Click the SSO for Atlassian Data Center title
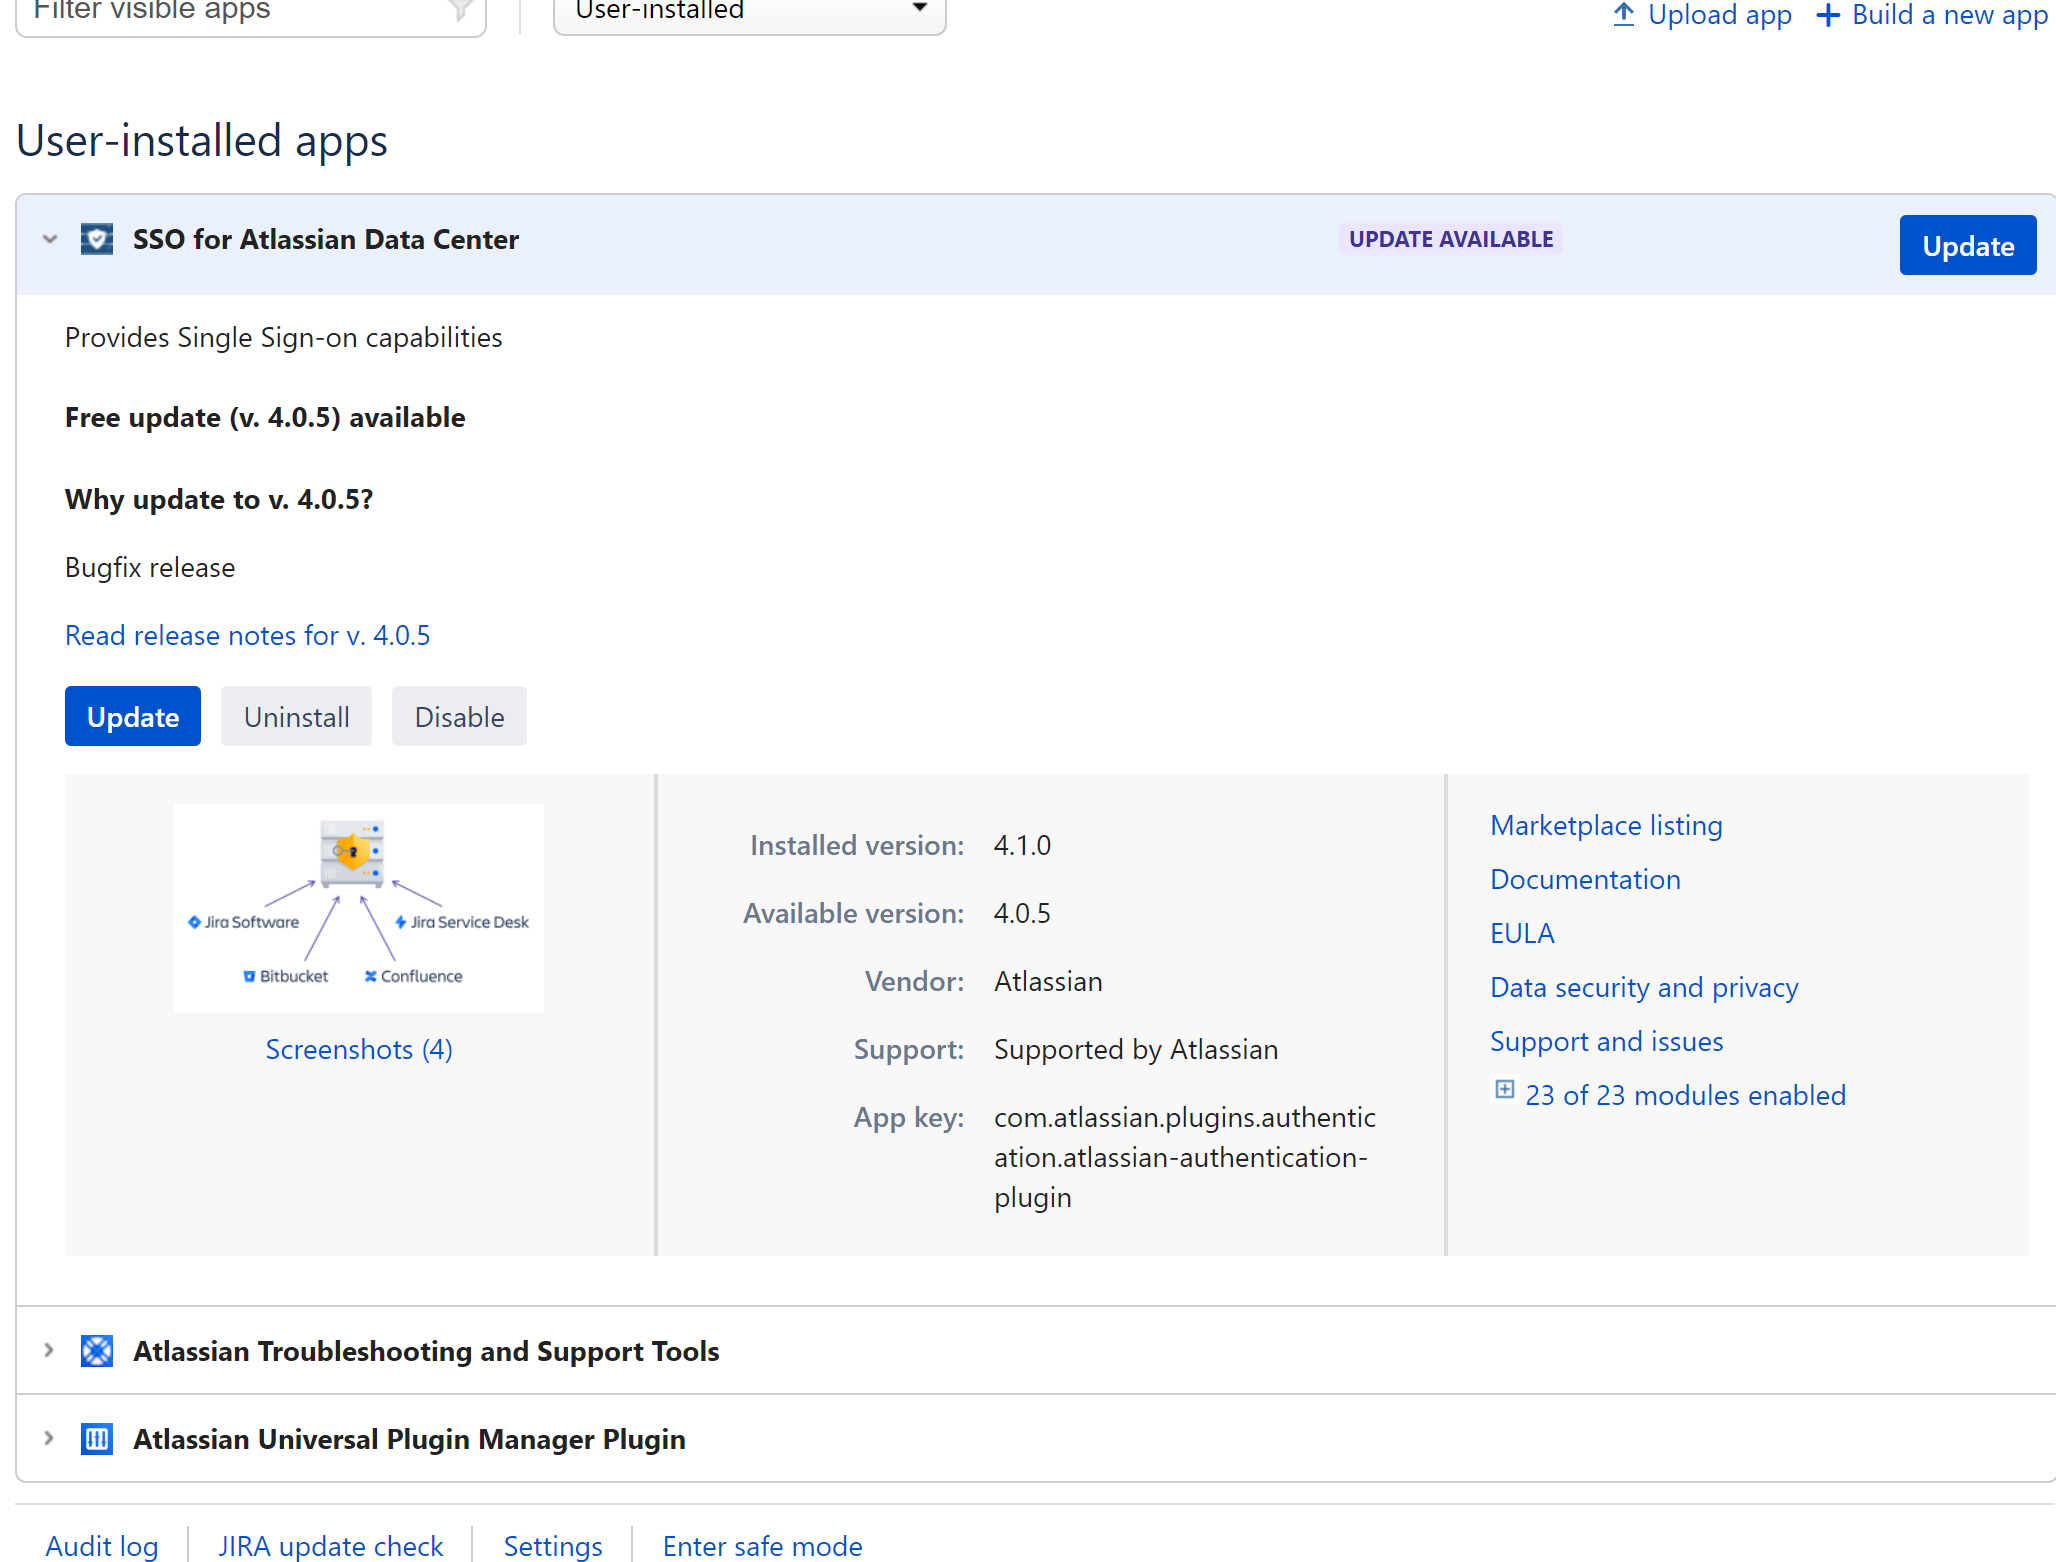Screen dimensions: 2056x1562 [326, 239]
